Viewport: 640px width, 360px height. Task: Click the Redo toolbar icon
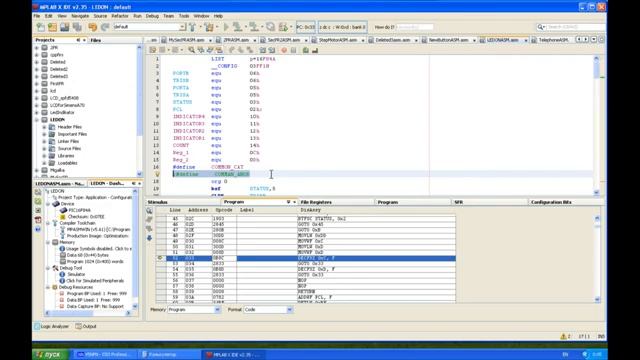[x=105, y=27]
